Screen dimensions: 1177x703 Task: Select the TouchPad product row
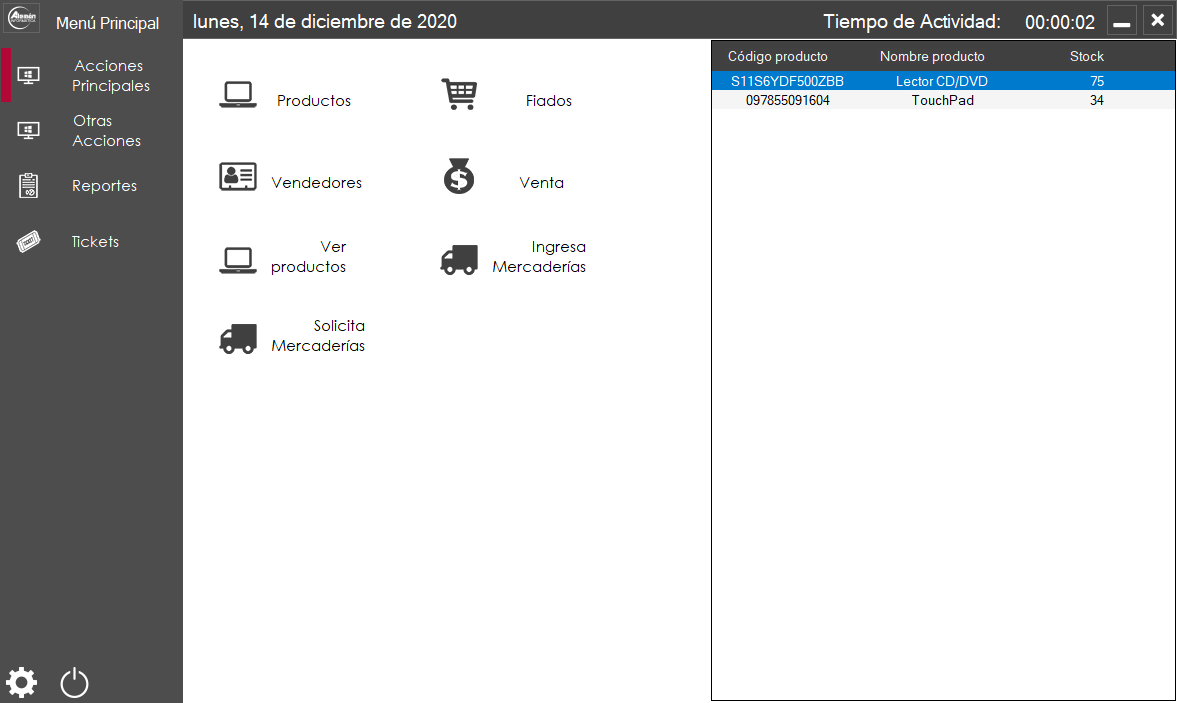click(942, 100)
